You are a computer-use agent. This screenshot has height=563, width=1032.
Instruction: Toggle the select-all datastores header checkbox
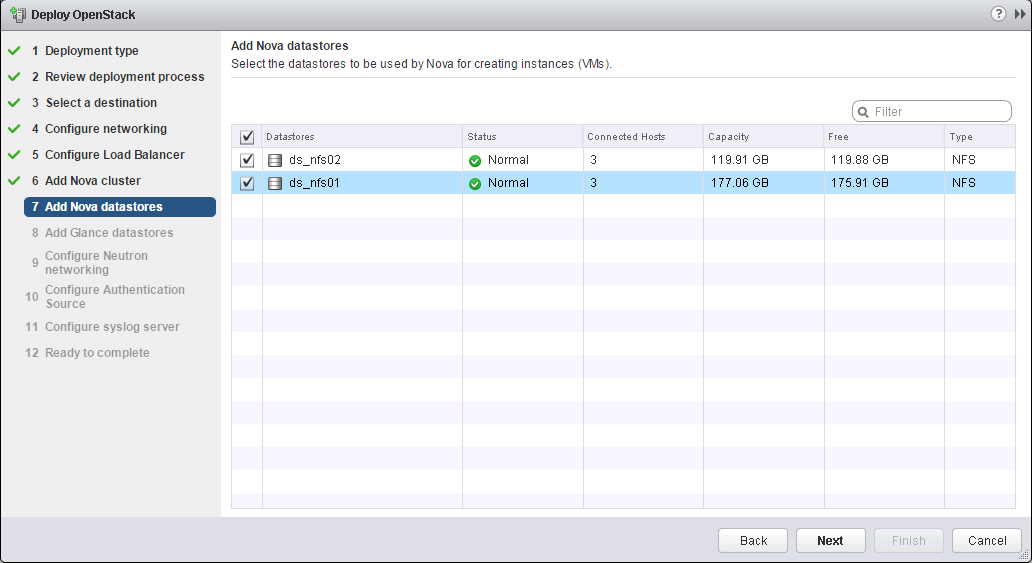point(247,137)
